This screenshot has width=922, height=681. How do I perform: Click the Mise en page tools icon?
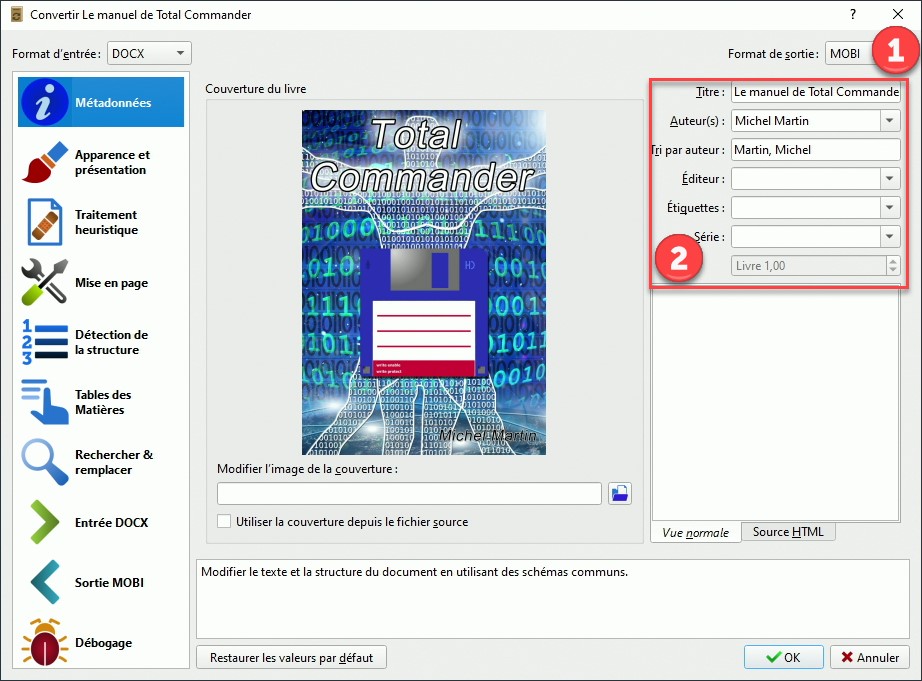coord(44,283)
